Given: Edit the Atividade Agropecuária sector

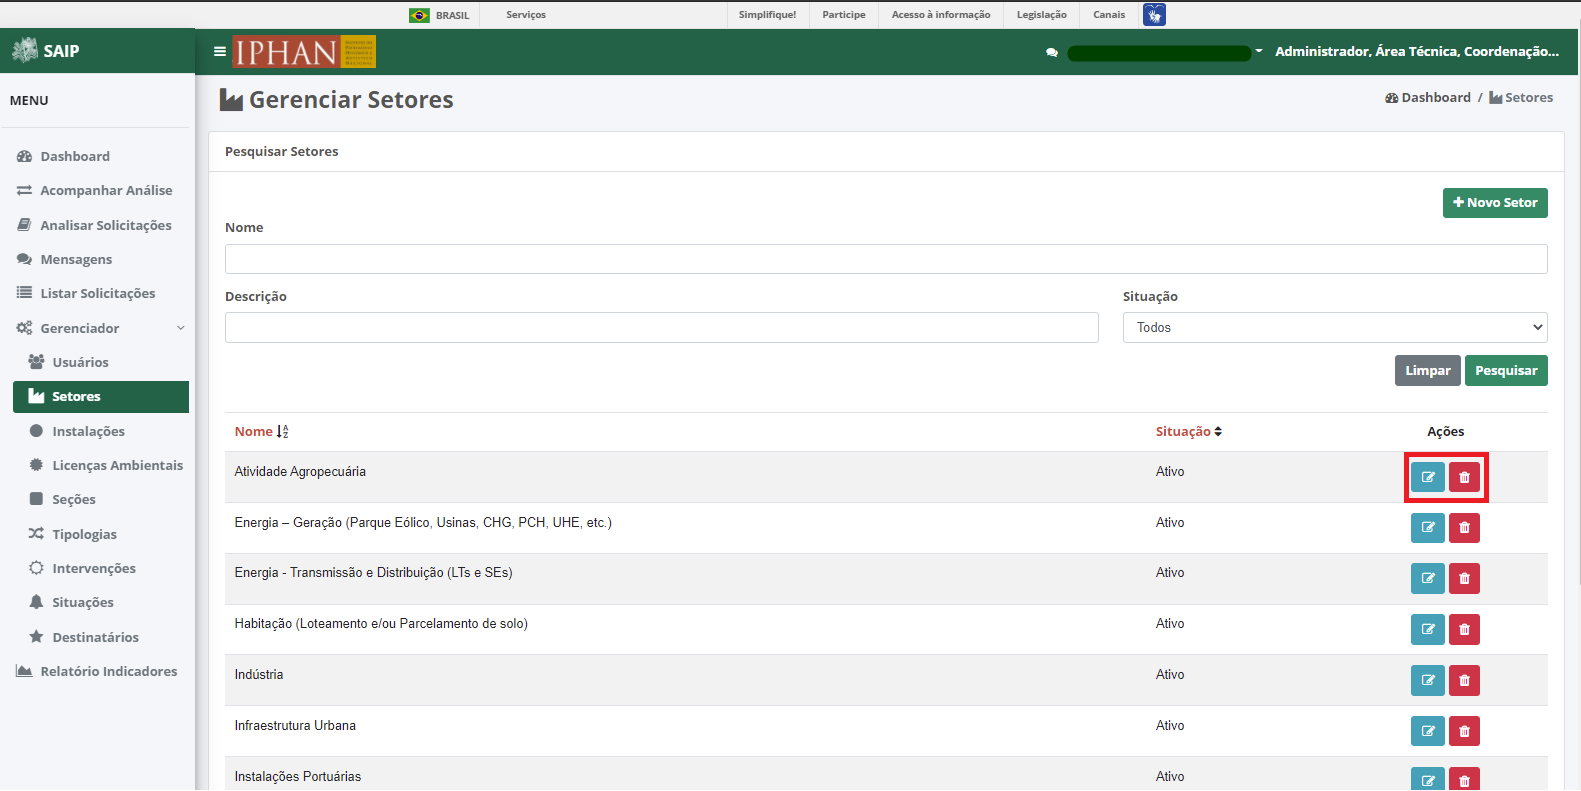Looking at the screenshot, I should pos(1427,477).
